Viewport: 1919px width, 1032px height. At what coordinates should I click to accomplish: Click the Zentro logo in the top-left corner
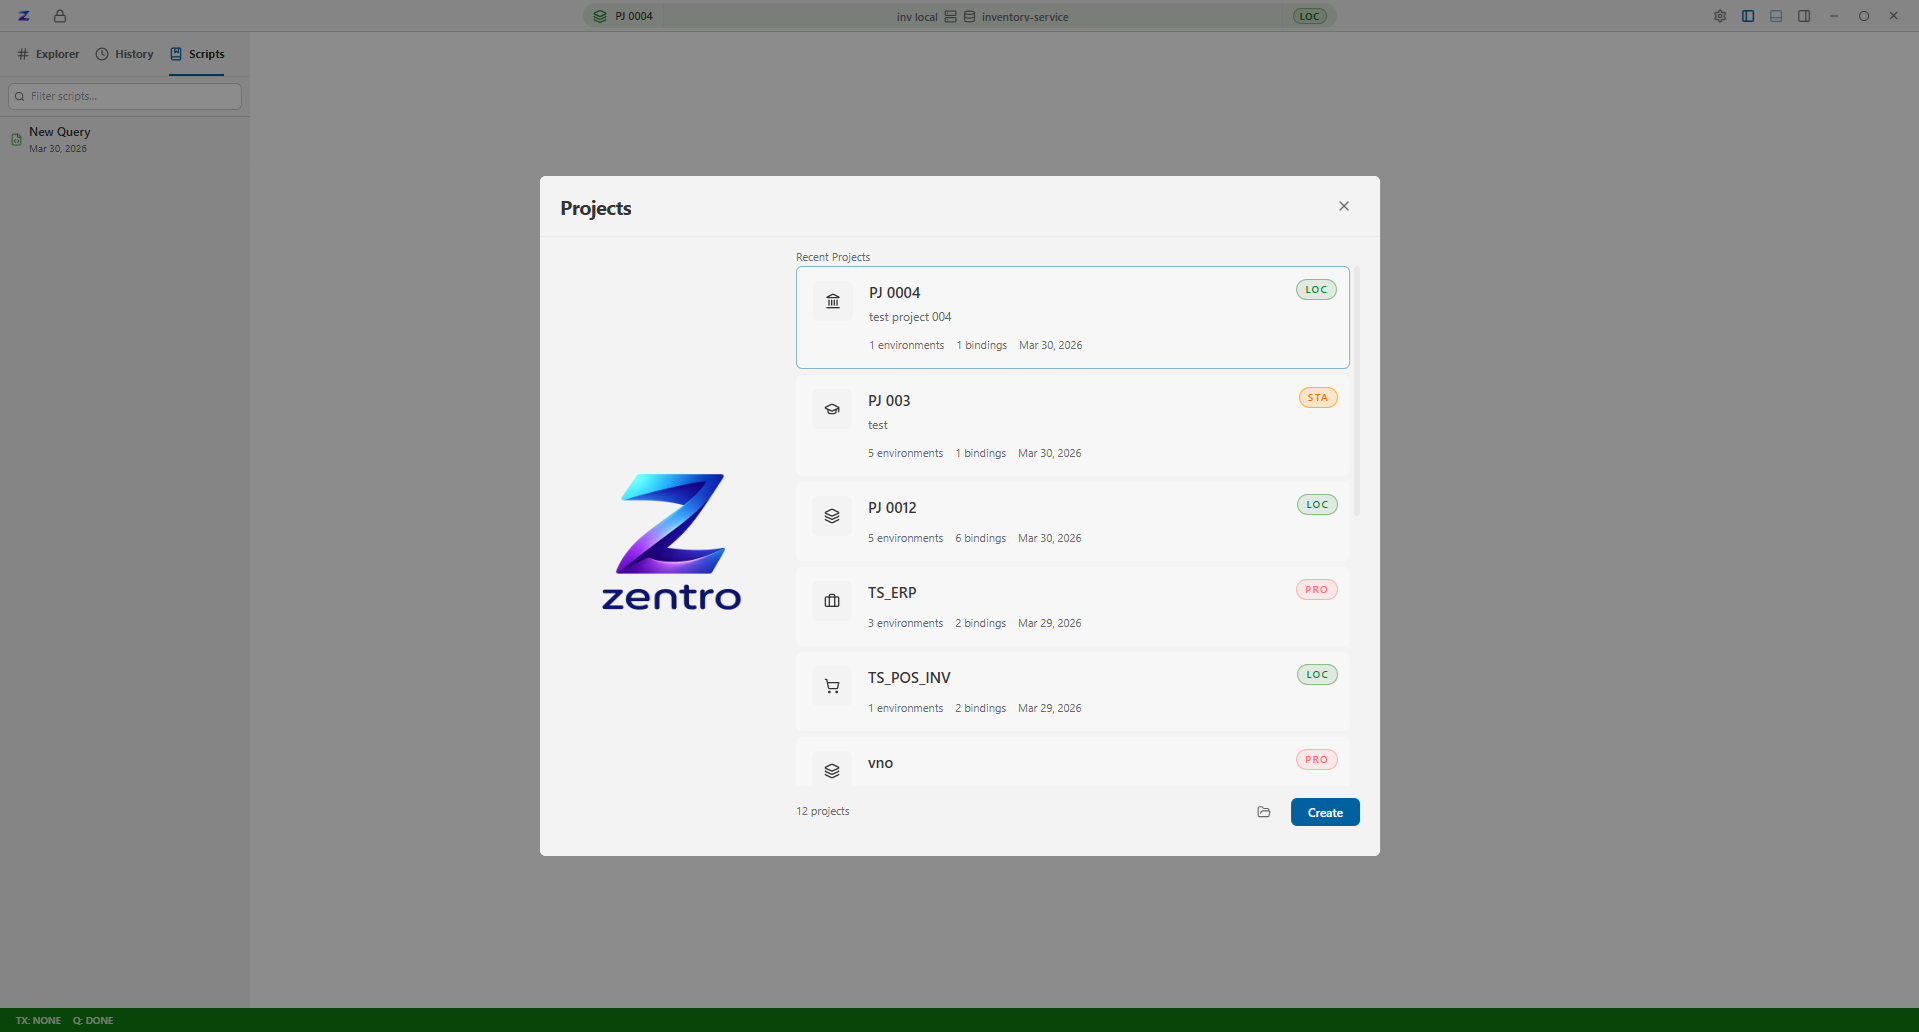pos(22,16)
